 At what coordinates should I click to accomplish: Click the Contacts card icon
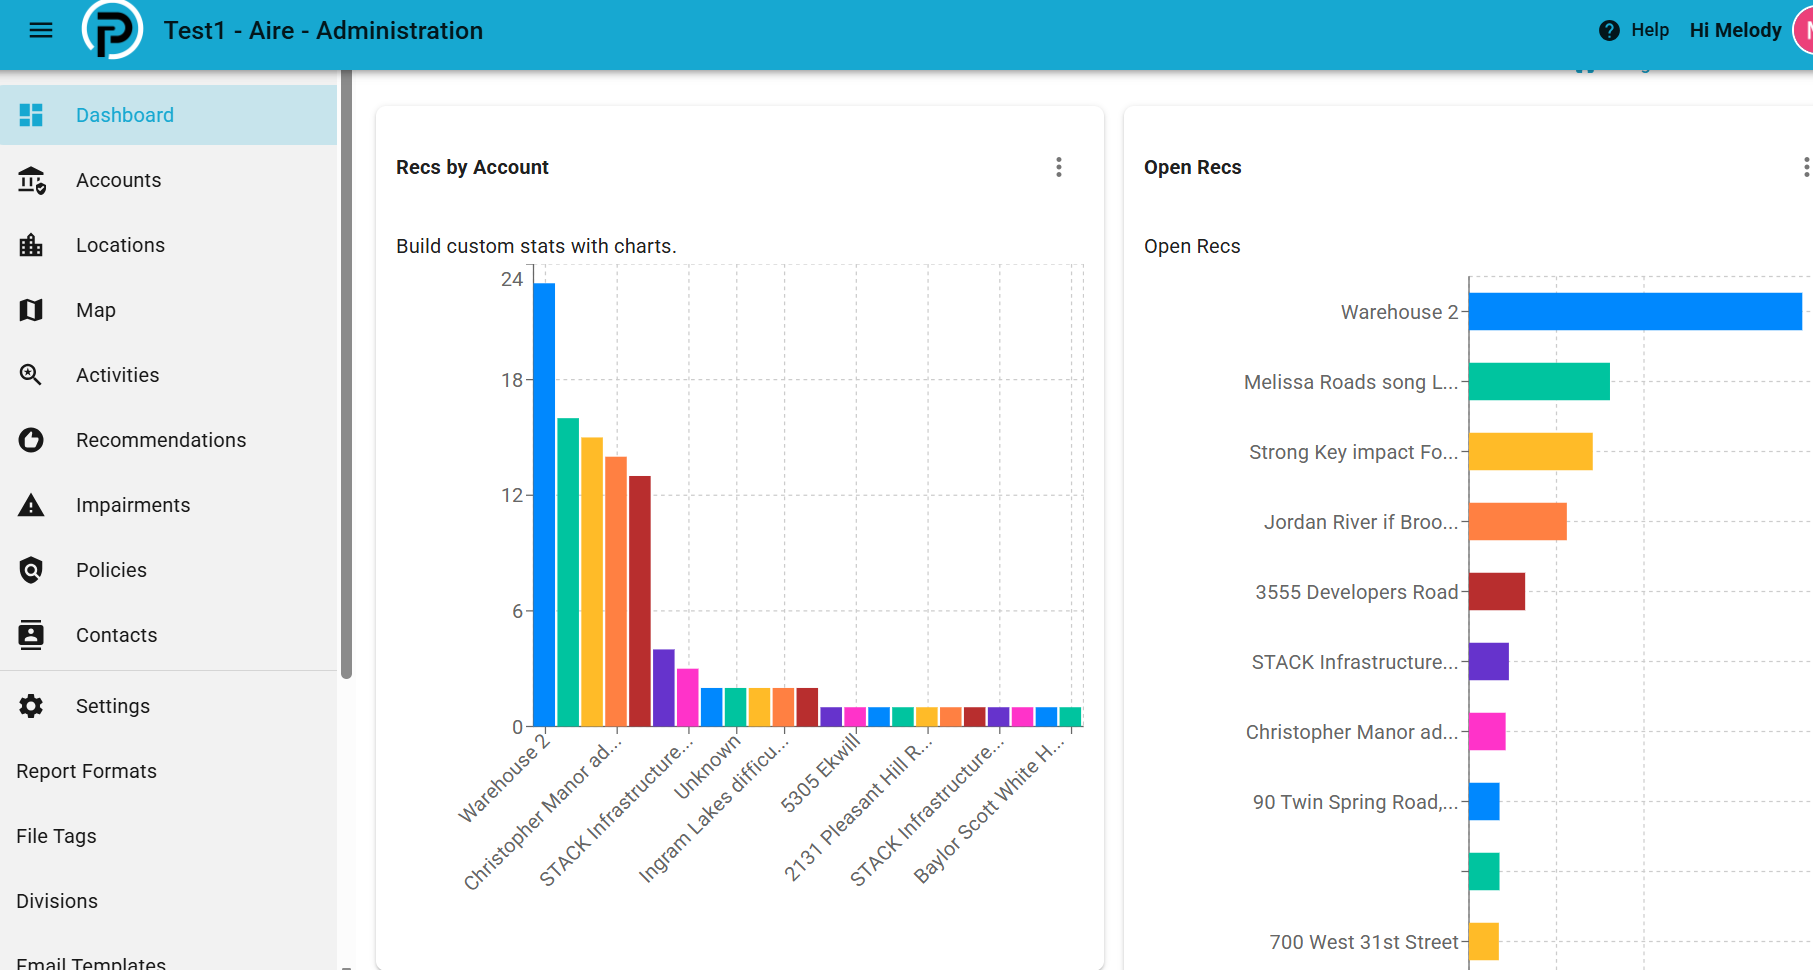click(x=31, y=635)
